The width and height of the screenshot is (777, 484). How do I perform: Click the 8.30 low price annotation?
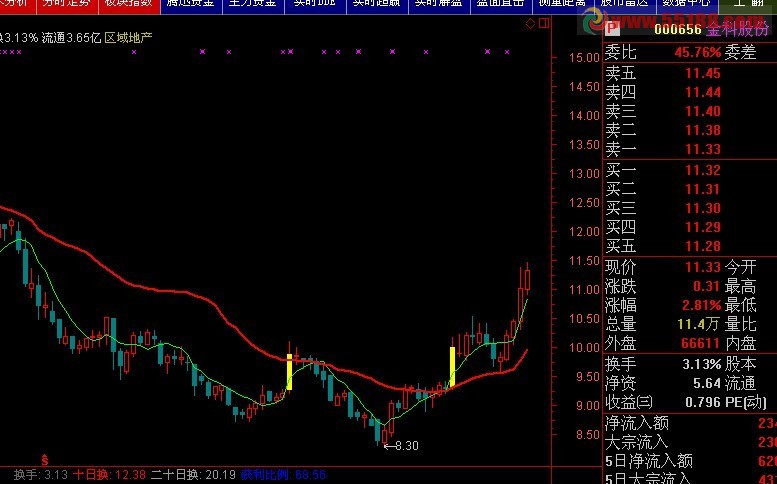coord(402,446)
